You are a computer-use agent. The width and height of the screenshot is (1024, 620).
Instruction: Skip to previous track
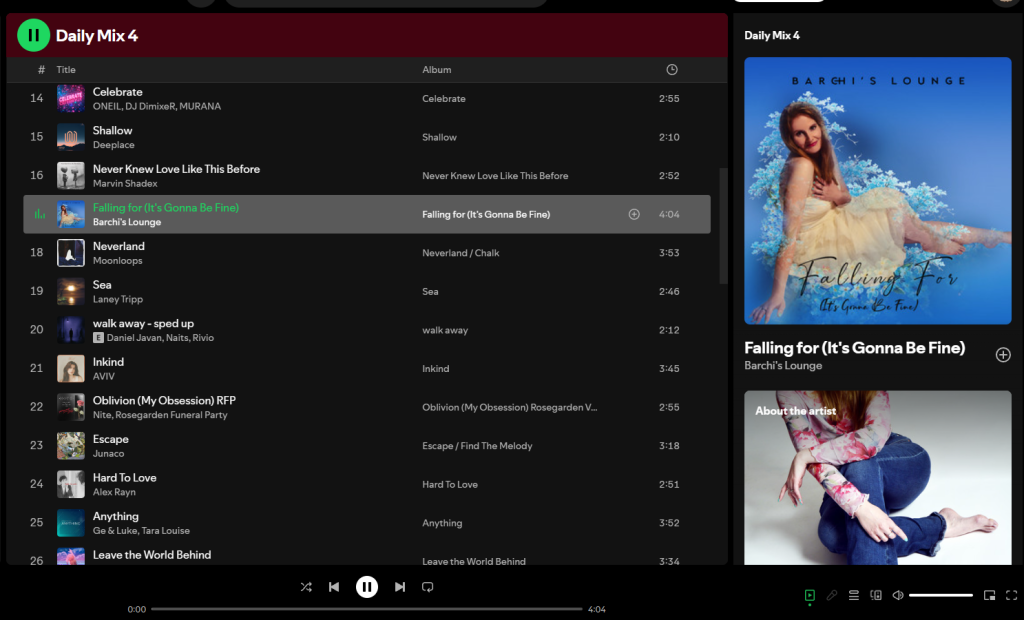tap(334, 587)
